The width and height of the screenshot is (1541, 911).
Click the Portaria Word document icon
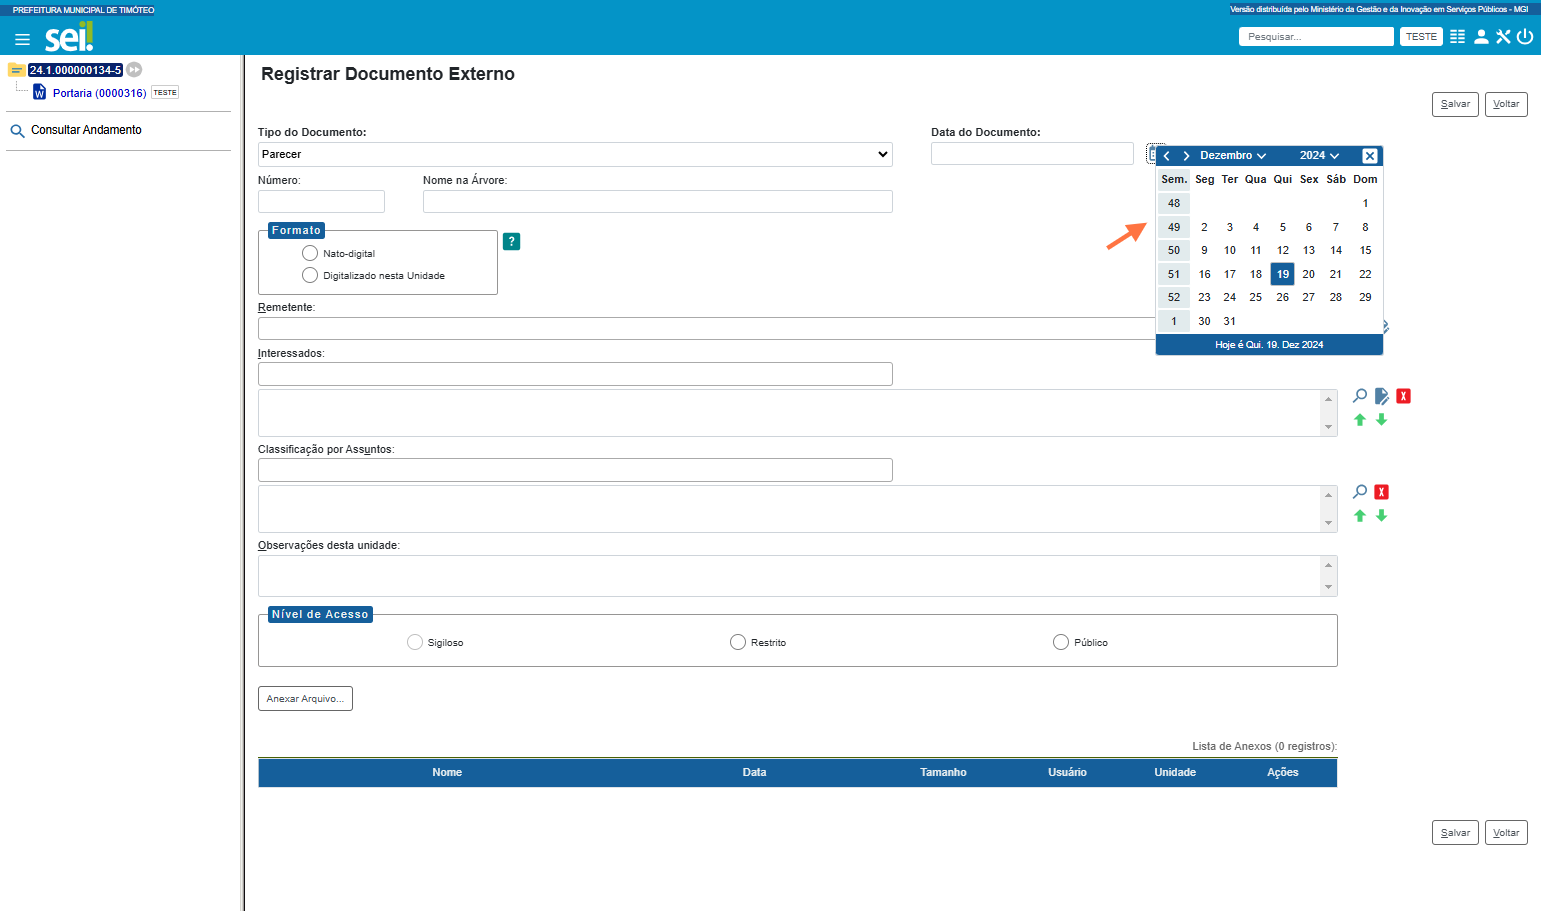40,92
